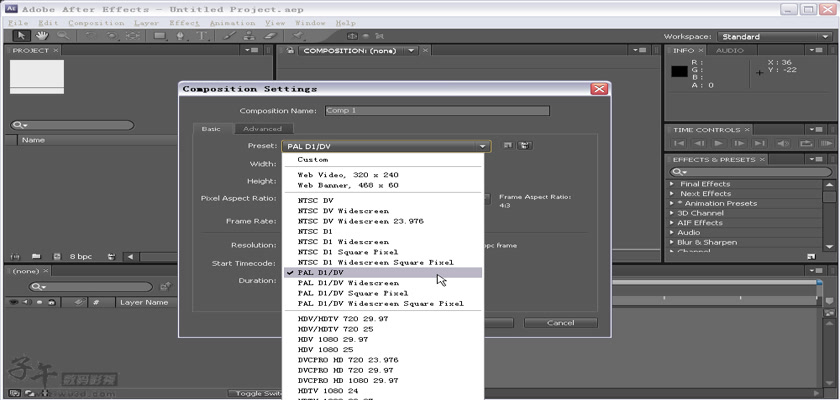Expand the AIF Effects category
840x400 pixels.
[672, 223]
